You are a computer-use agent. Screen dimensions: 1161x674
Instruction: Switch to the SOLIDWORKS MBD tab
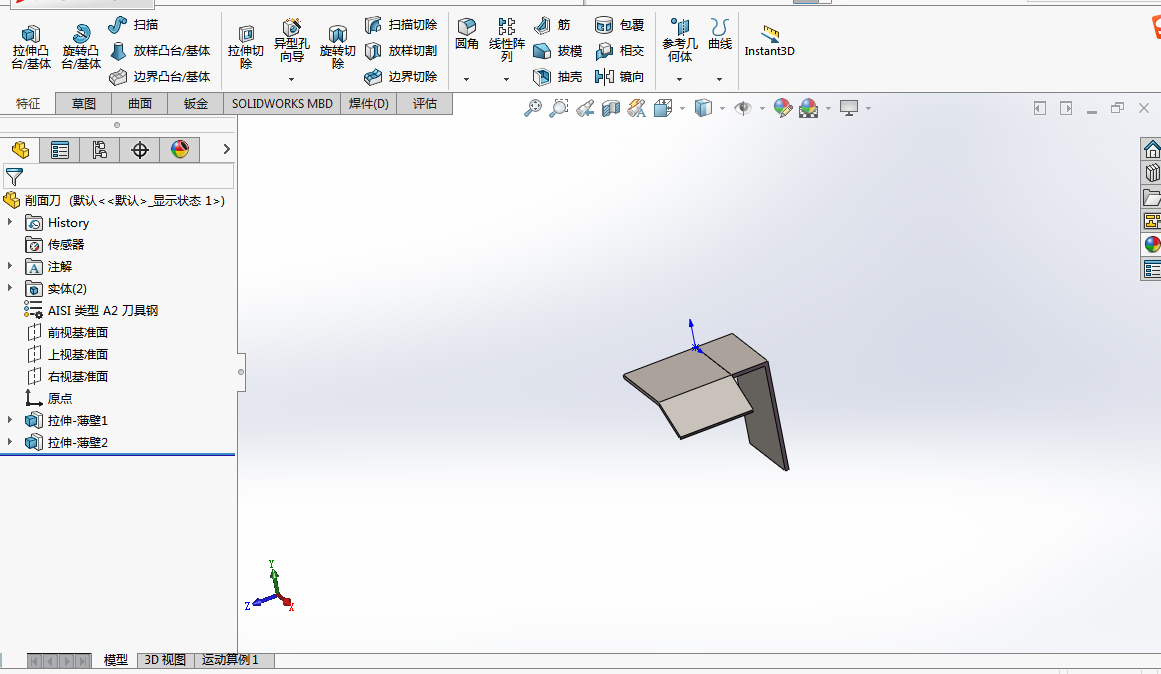pos(282,104)
